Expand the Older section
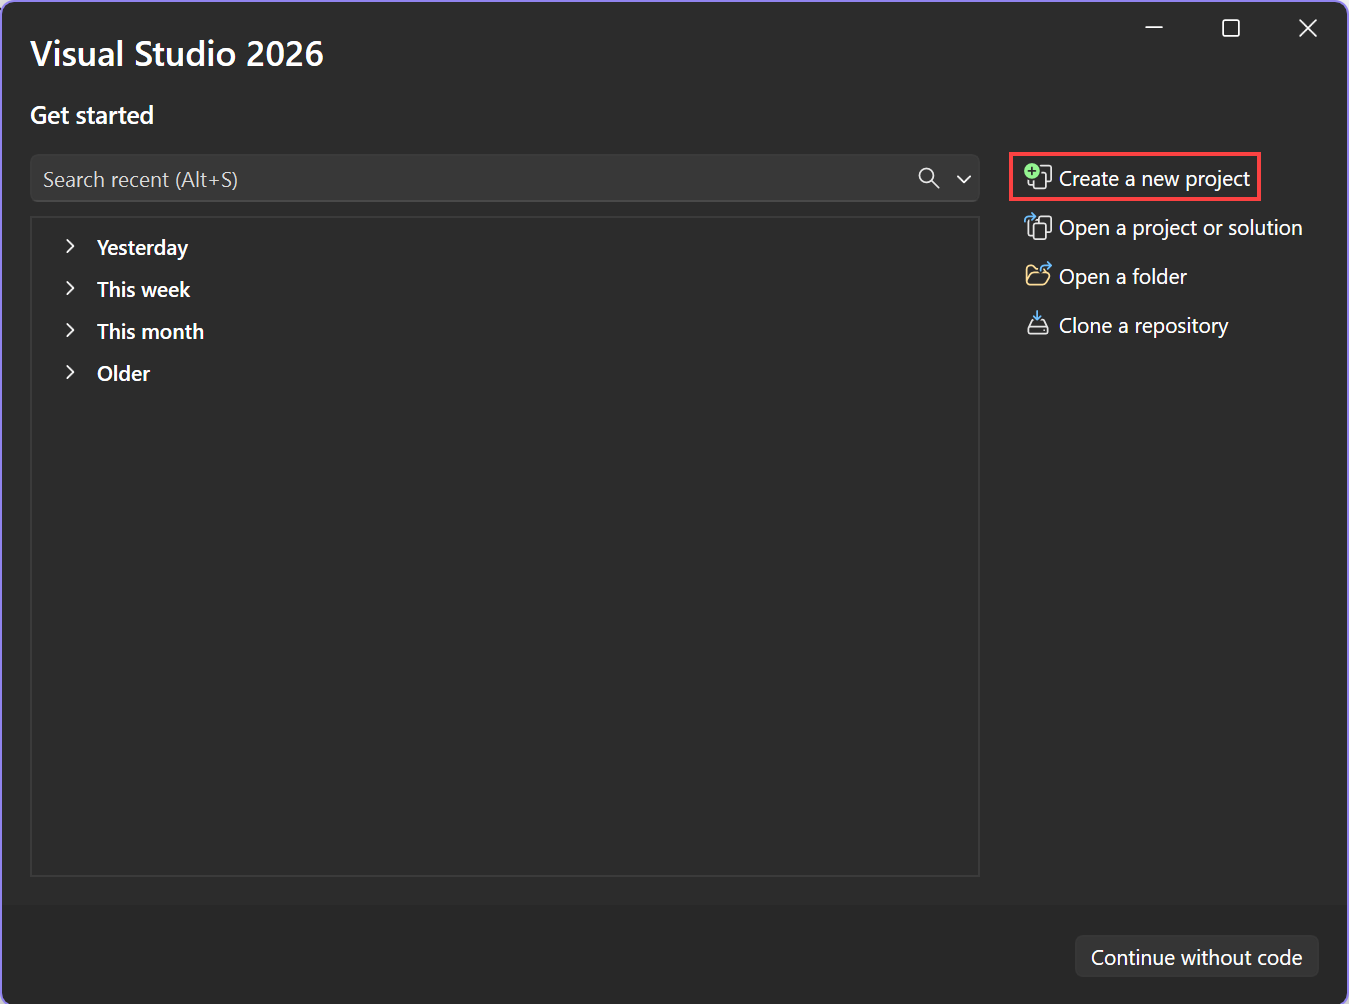This screenshot has height=1004, width=1349. (x=70, y=372)
